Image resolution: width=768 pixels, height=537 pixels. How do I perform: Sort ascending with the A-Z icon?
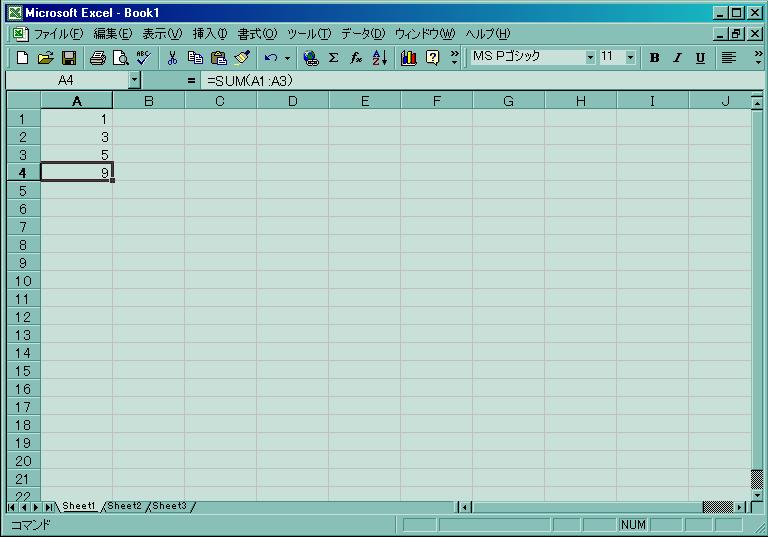tap(380, 58)
